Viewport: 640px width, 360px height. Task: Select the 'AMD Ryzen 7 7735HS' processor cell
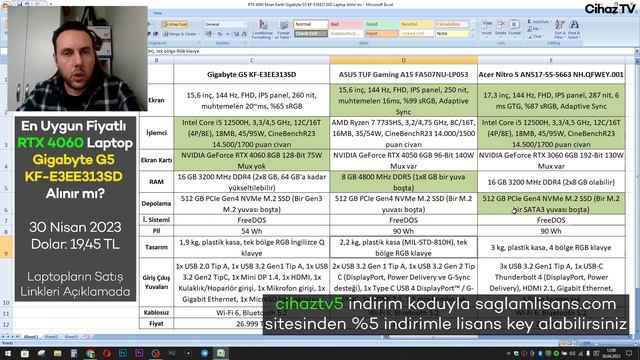403,133
